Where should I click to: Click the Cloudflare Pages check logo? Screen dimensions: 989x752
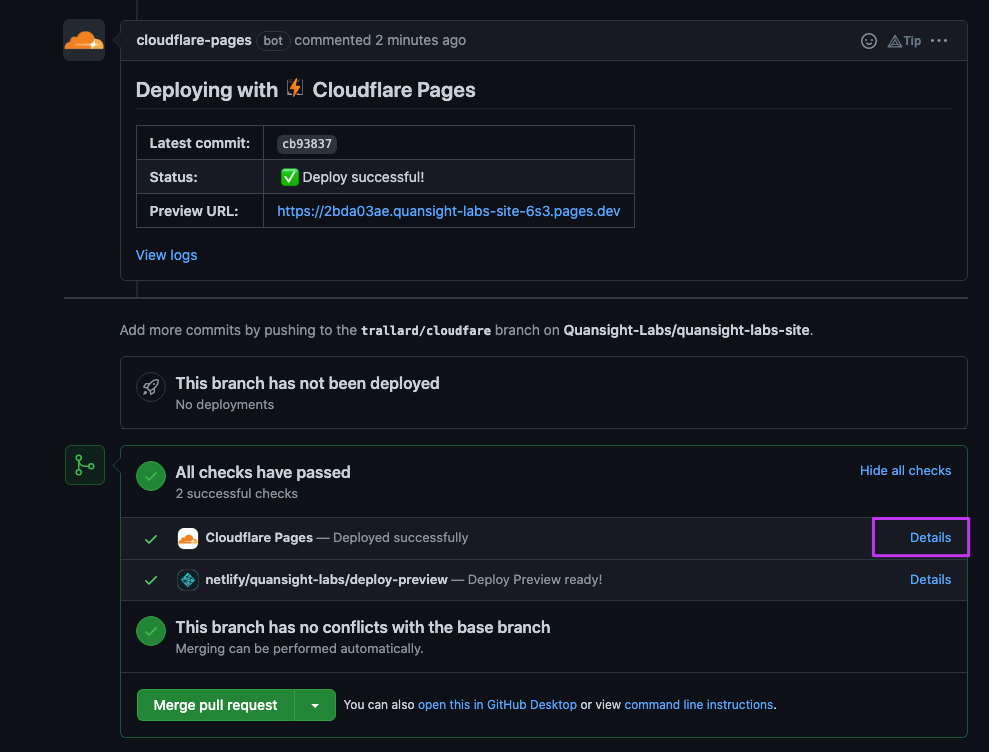pyautogui.click(x=188, y=538)
